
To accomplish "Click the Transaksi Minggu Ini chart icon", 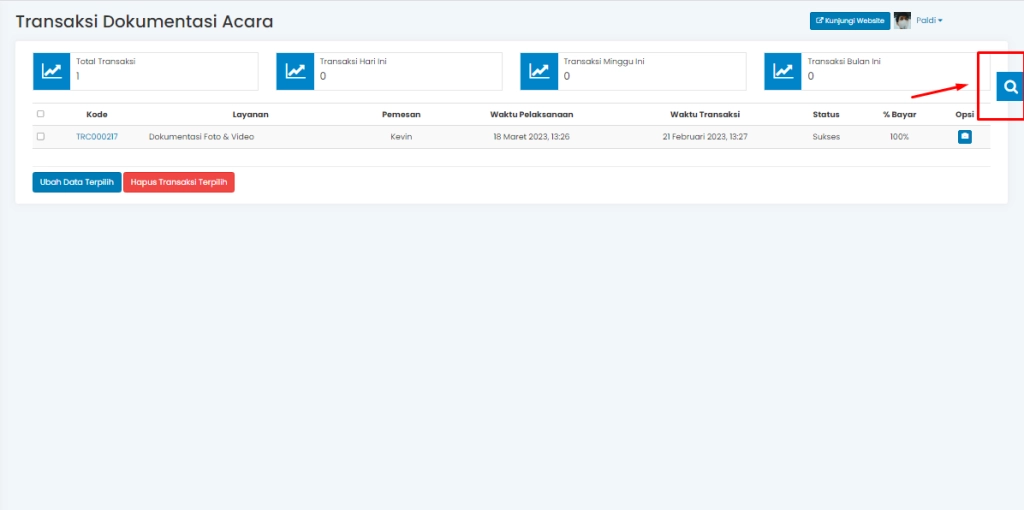I will 539,71.
